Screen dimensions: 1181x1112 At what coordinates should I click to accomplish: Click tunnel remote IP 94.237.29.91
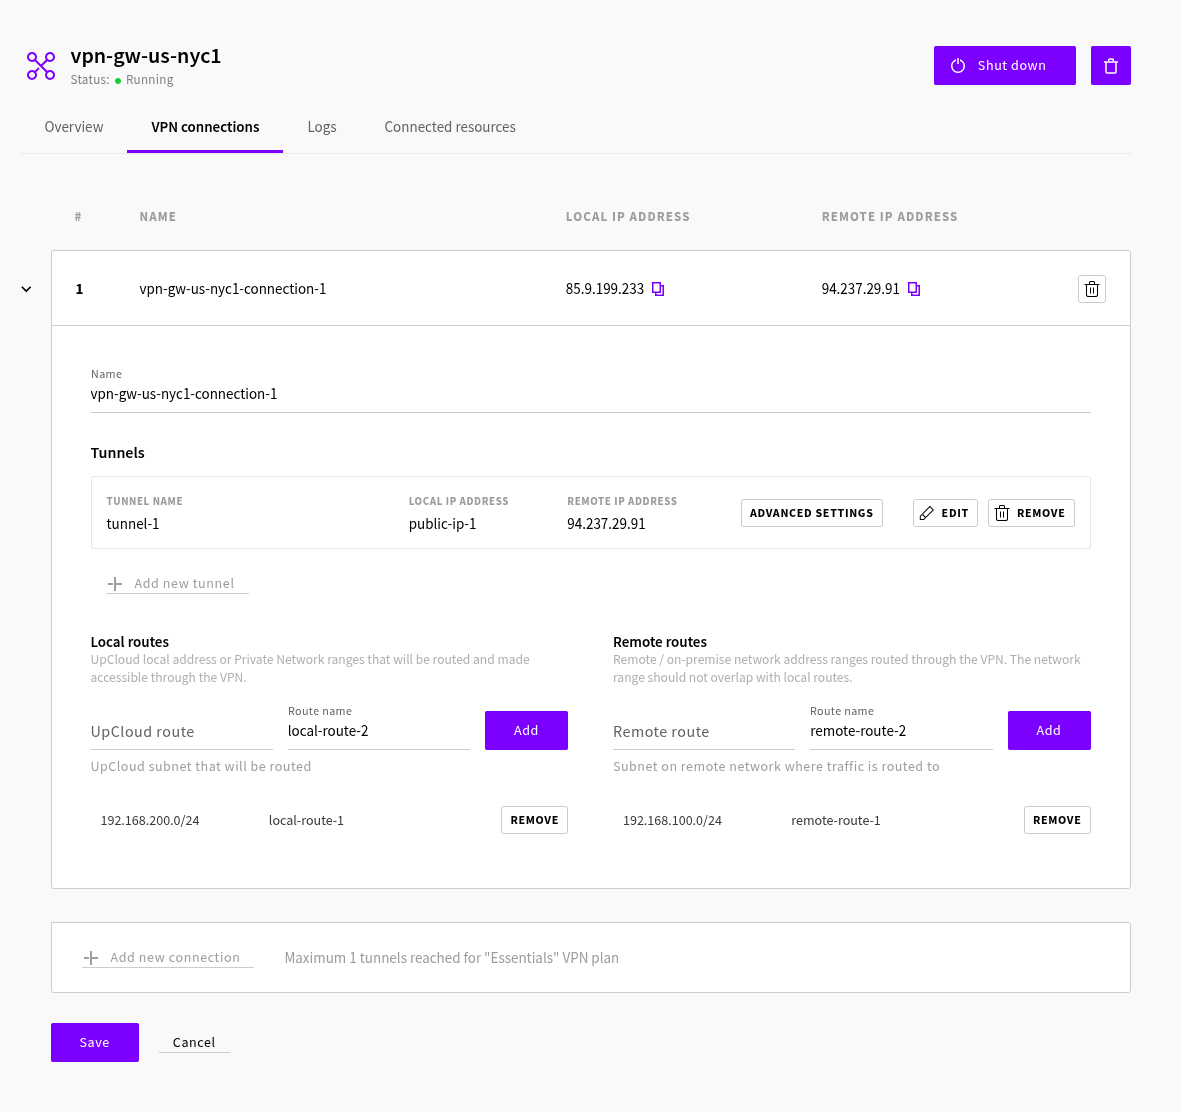pyautogui.click(x=606, y=524)
